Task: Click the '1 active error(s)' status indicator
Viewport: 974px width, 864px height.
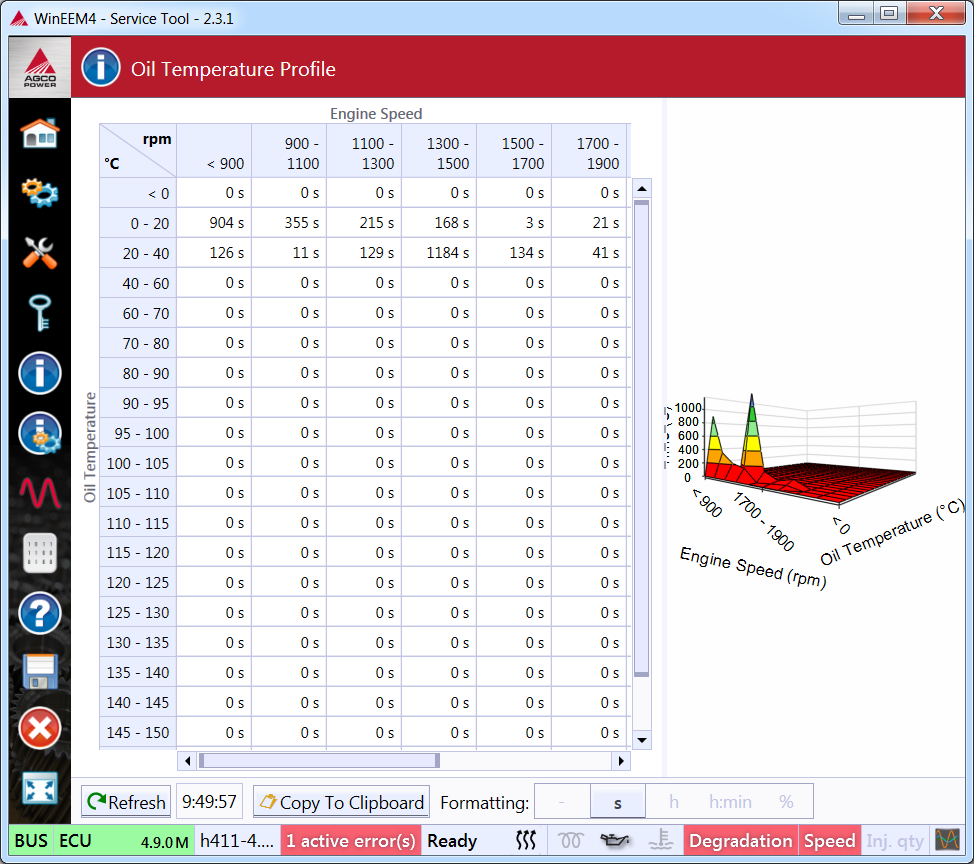Action: pyautogui.click(x=351, y=841)
